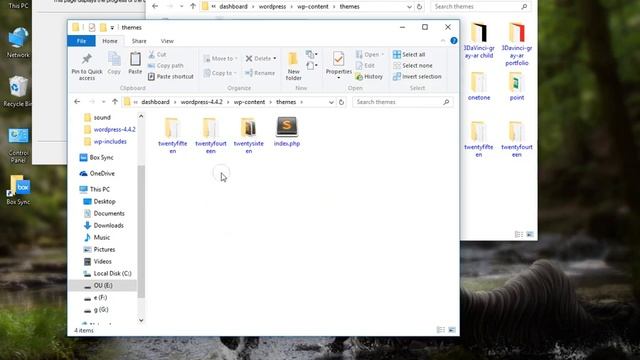The width and height of the screenshot is (640, 360).
Task: Open address bar history dropdown in front window
Action: pyautogui.click(x=331, y=102)
